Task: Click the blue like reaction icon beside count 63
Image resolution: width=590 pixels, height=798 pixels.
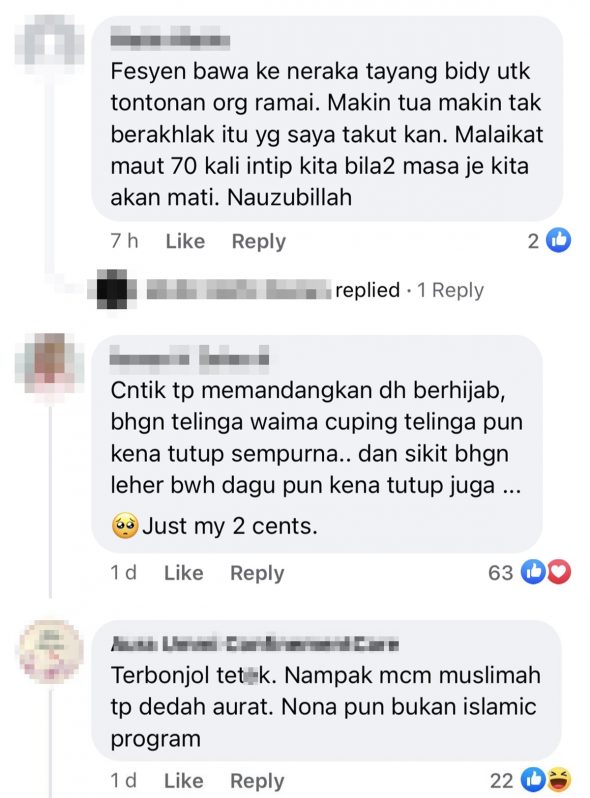Action: coord(533,572)
